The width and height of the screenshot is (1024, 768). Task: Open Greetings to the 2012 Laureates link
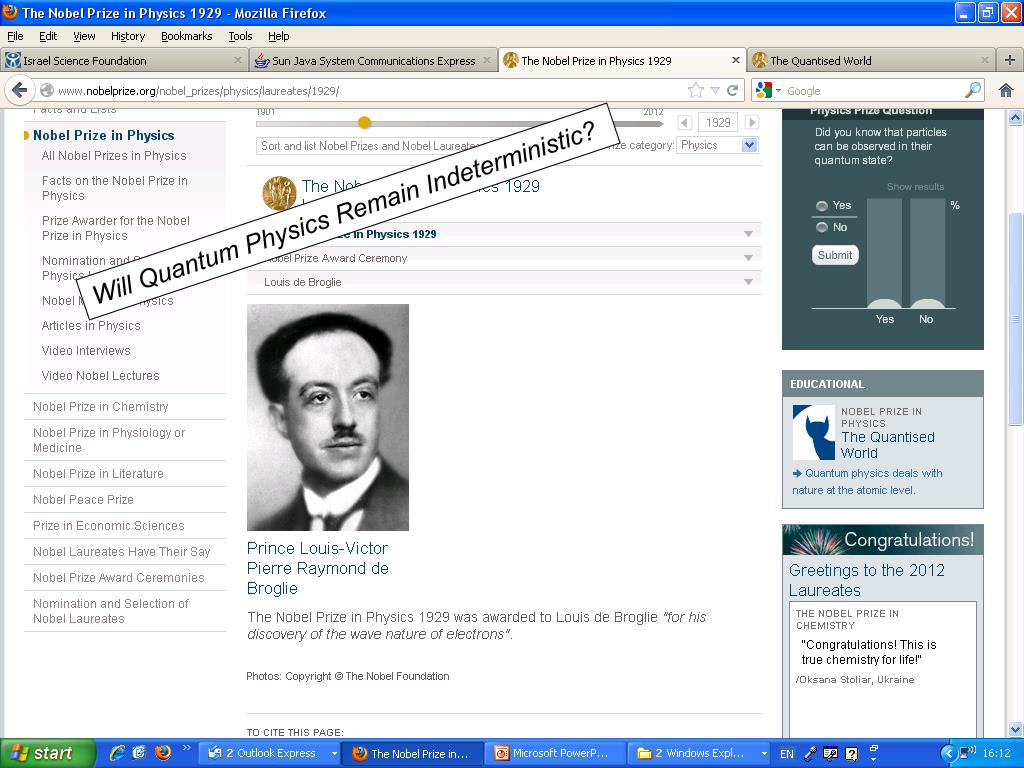click(x=867, y=580)
